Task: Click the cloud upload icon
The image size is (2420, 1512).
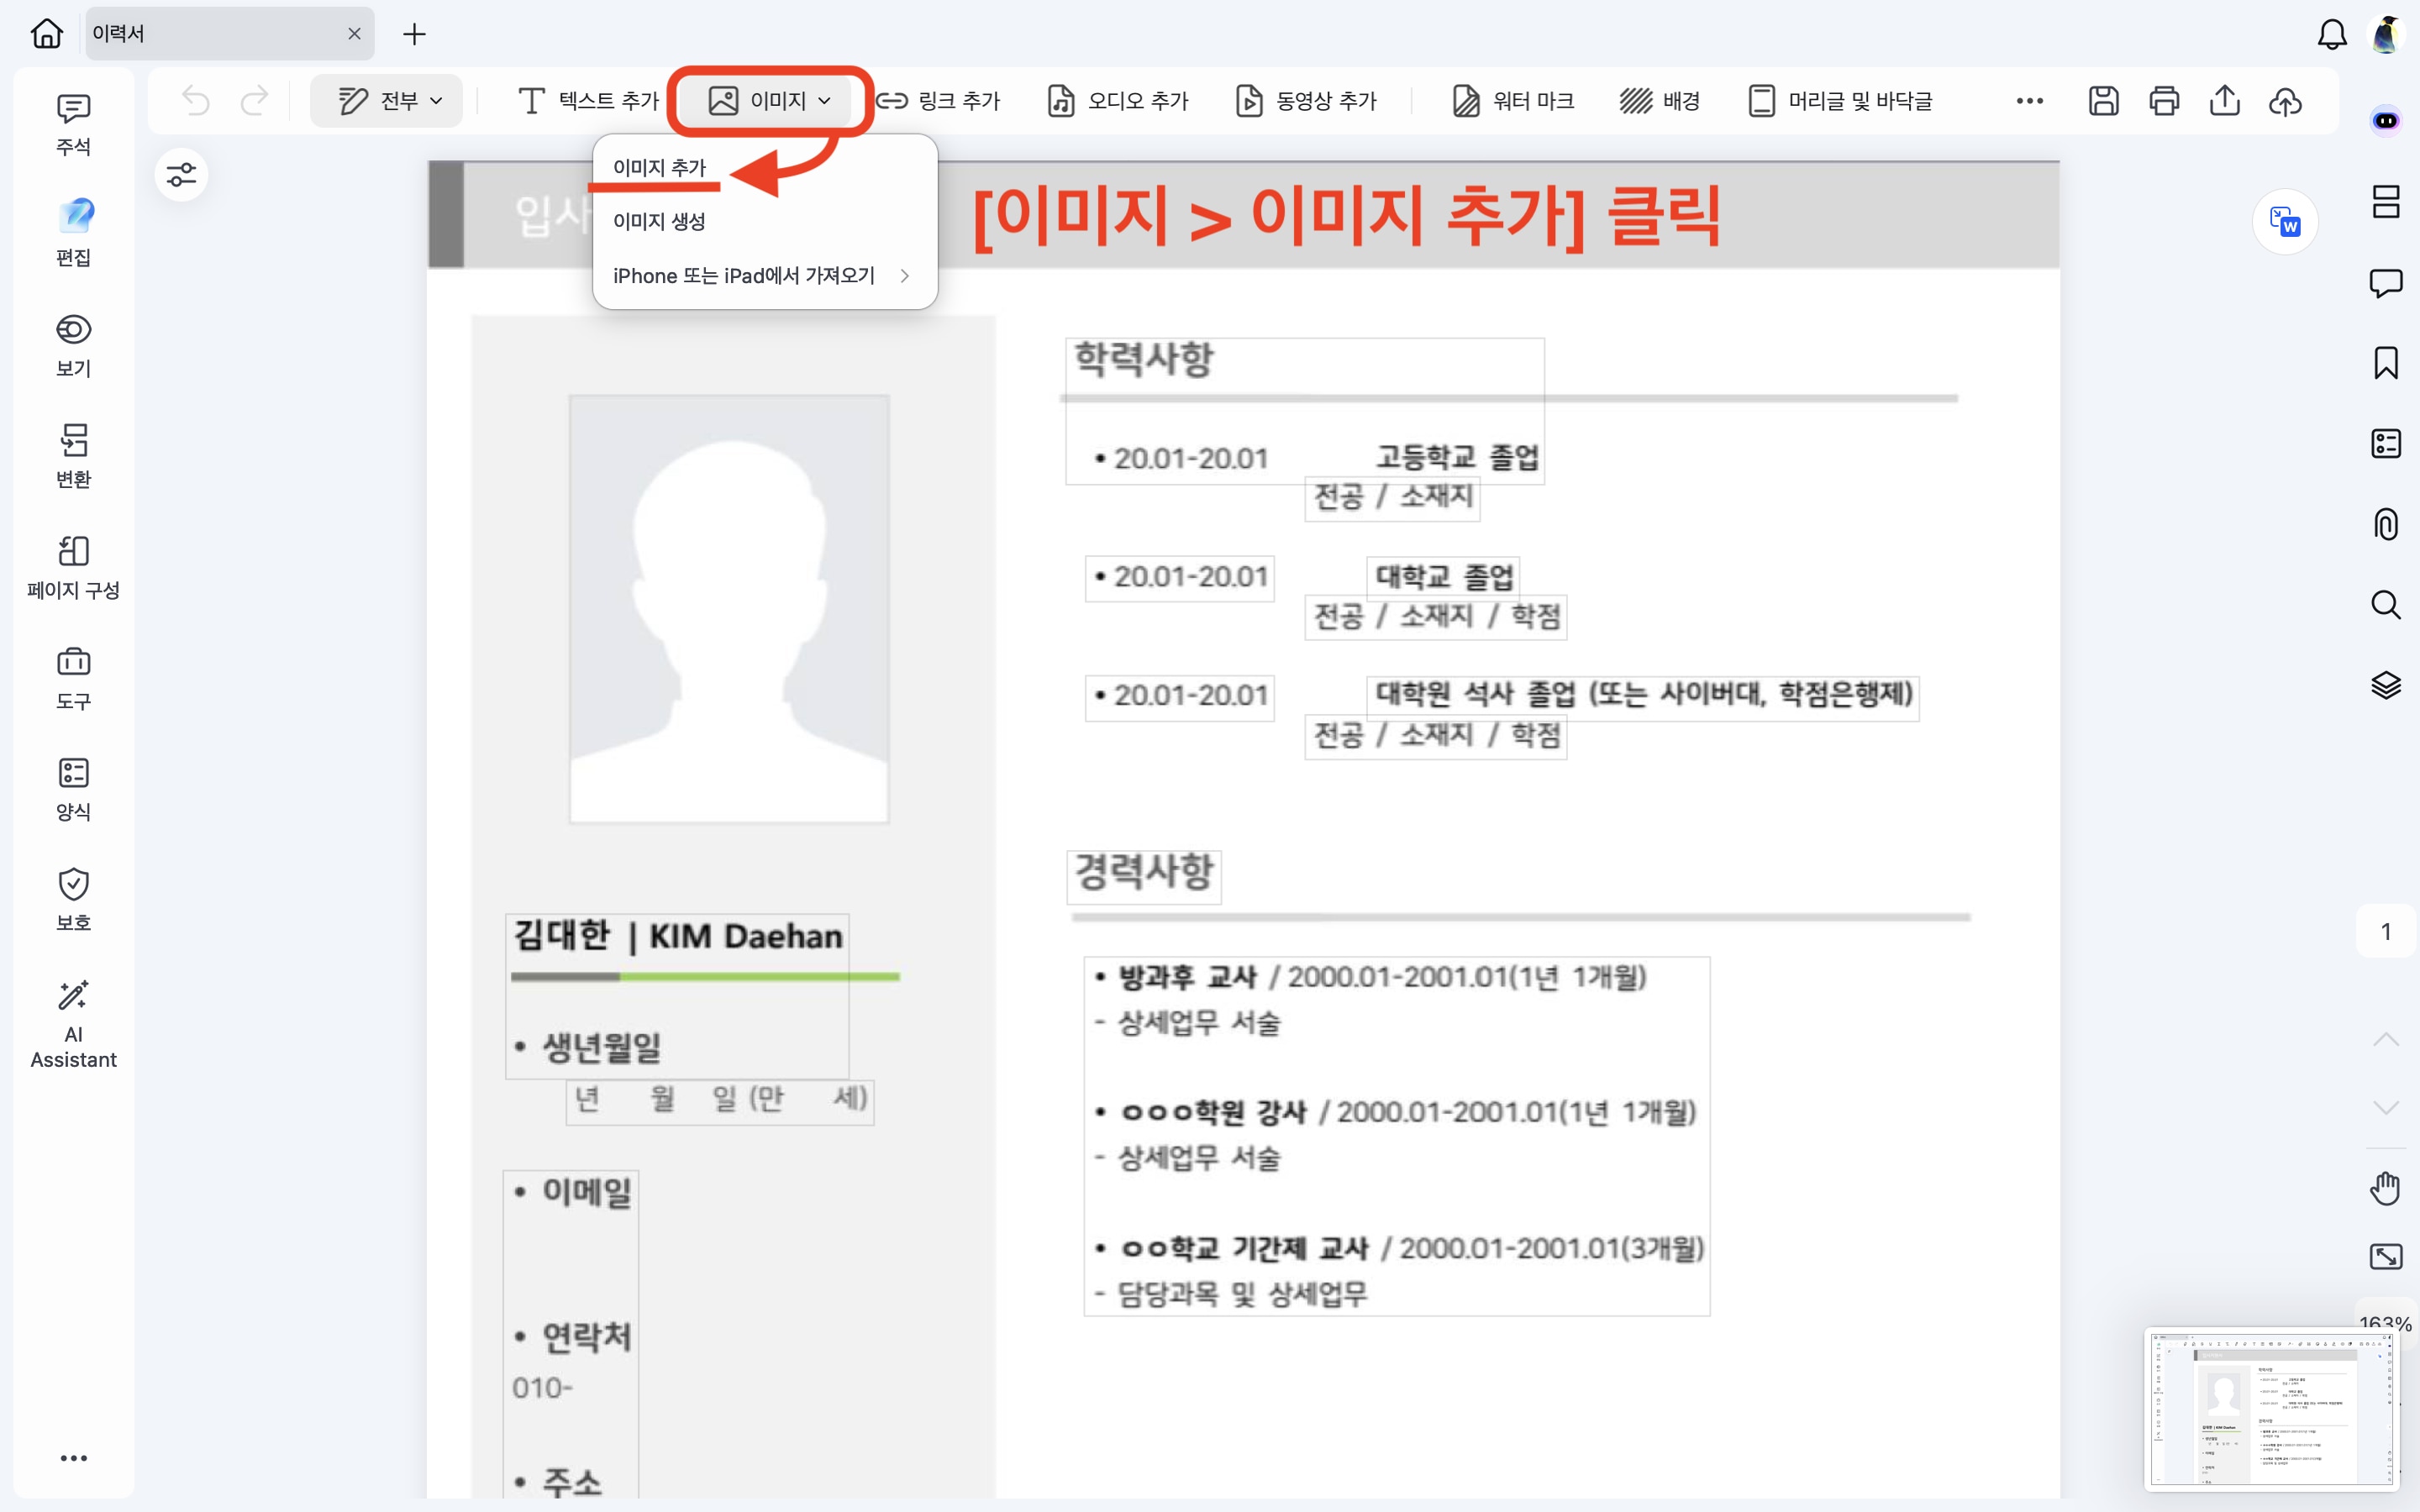Action: [2285, 101]
